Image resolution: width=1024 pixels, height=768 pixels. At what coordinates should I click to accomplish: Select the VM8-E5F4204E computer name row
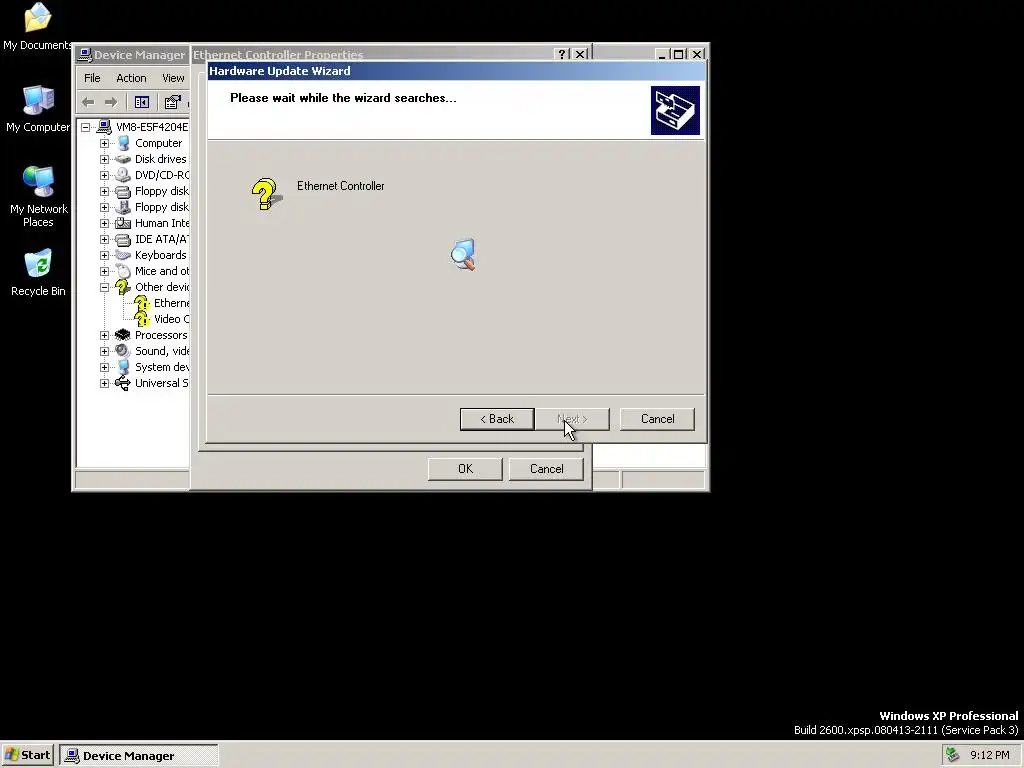(x=152, y=127)
